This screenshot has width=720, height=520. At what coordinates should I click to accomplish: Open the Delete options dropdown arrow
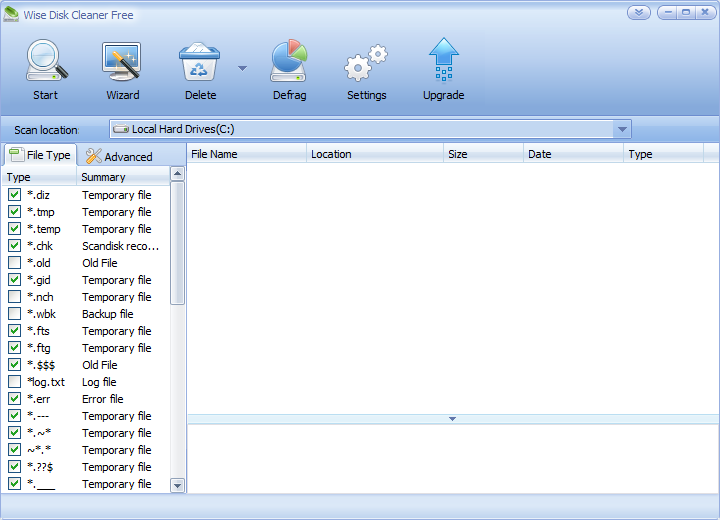(242, 68)
